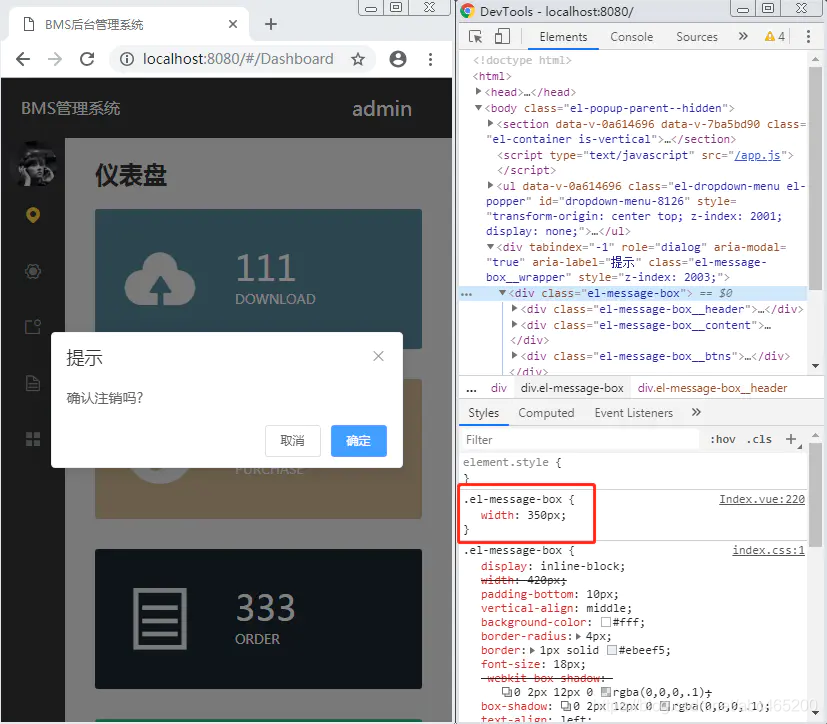Expand the el-message-box__btns node
Viewport: 827px width, 724px height.
[x=515, y=356]
